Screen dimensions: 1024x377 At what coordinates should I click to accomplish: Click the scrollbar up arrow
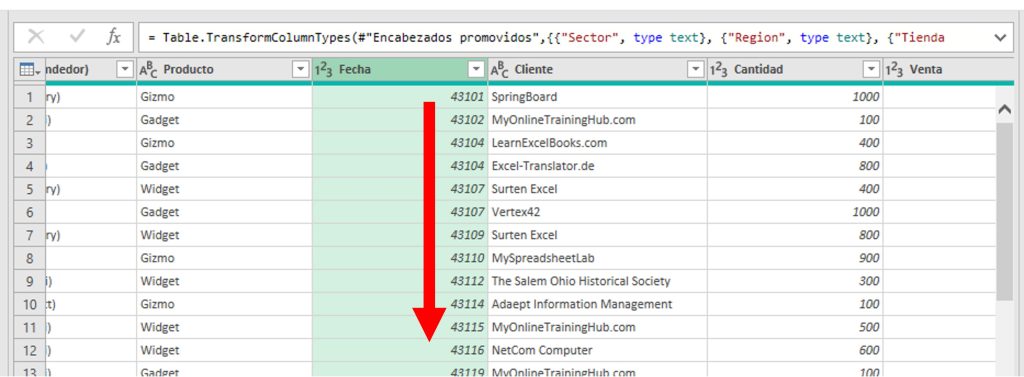click(1004, 109)
